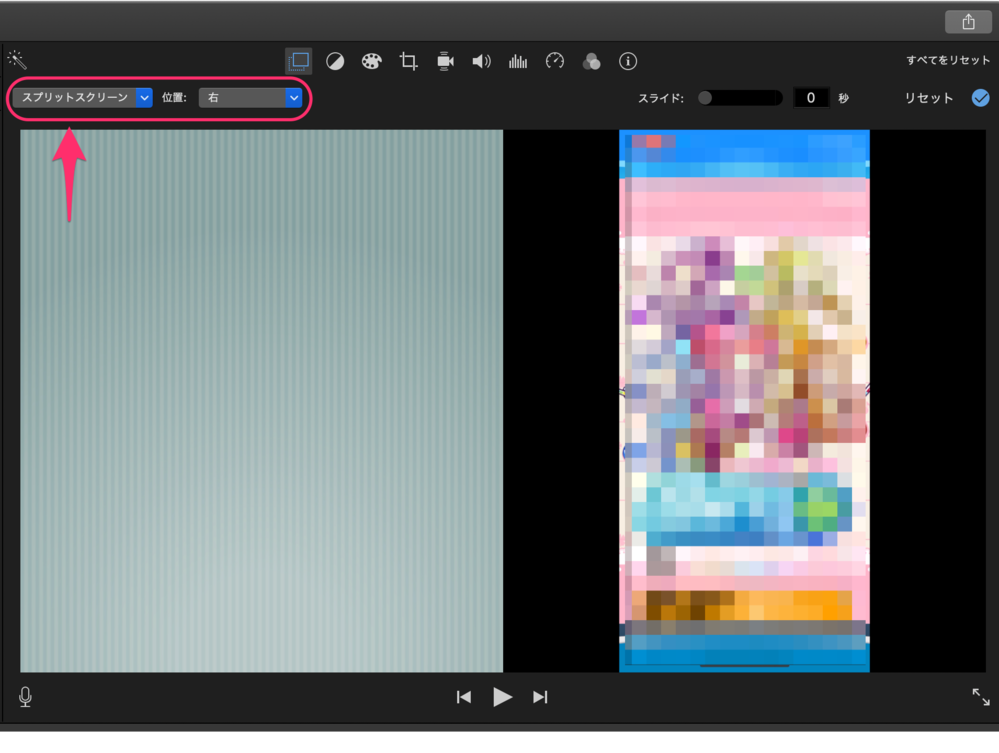This screenshot has width=999, height=753.
Task: Click the リセット button
Action: [929, 98]
